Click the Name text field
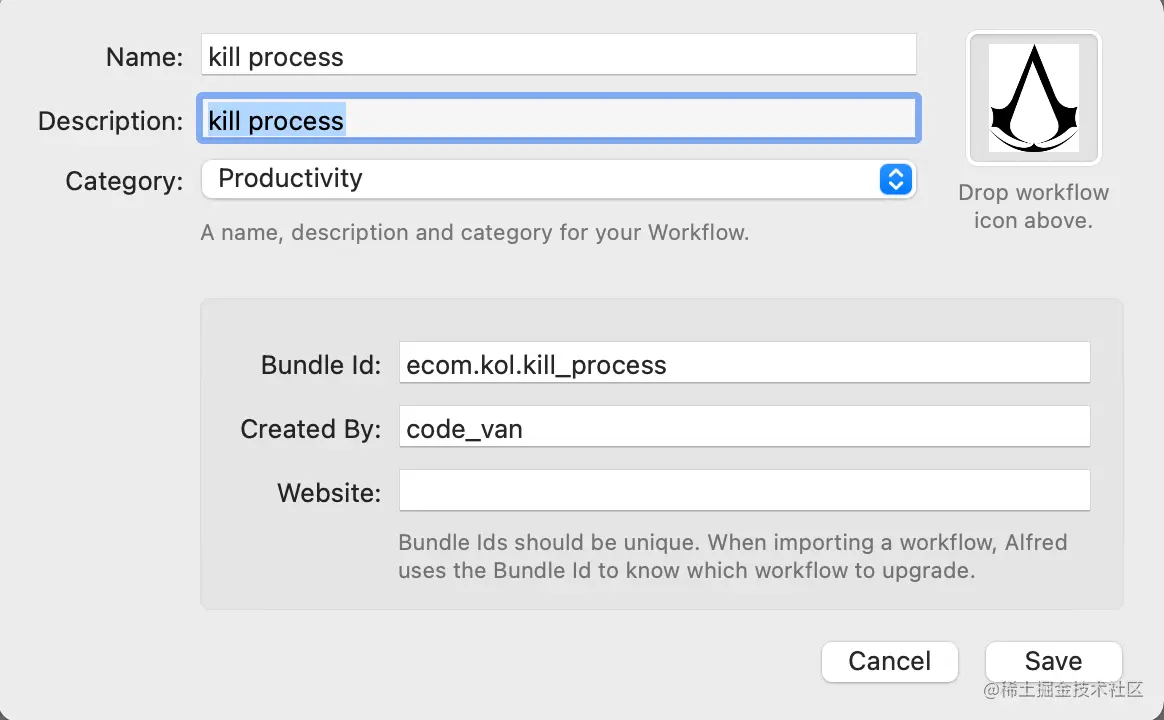The width and height of the screenshot is (1164, 720). [558, 56]
